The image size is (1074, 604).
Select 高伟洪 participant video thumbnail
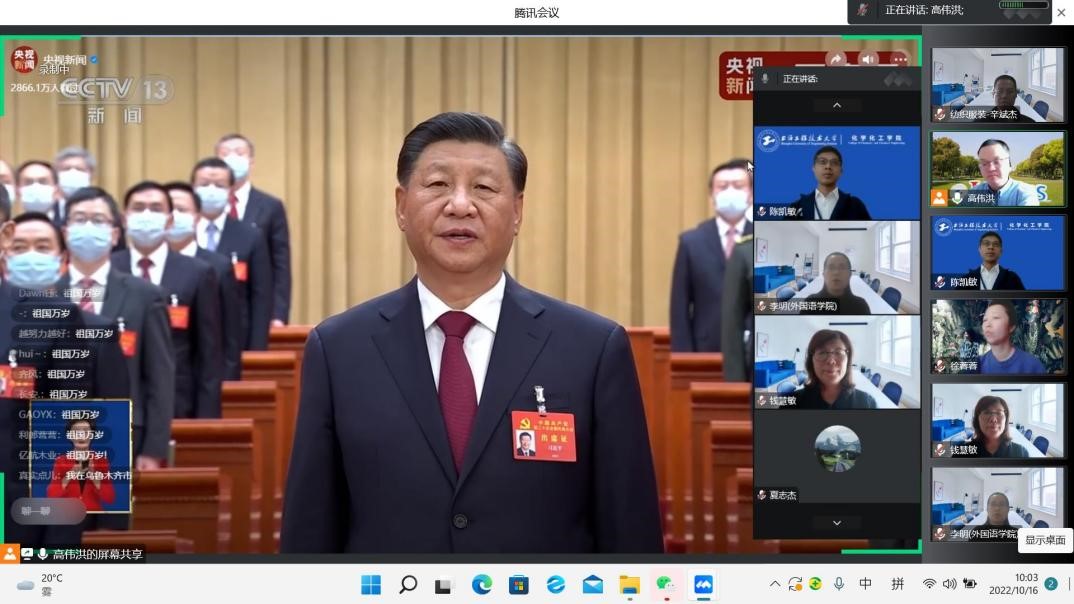pos(997,168)
